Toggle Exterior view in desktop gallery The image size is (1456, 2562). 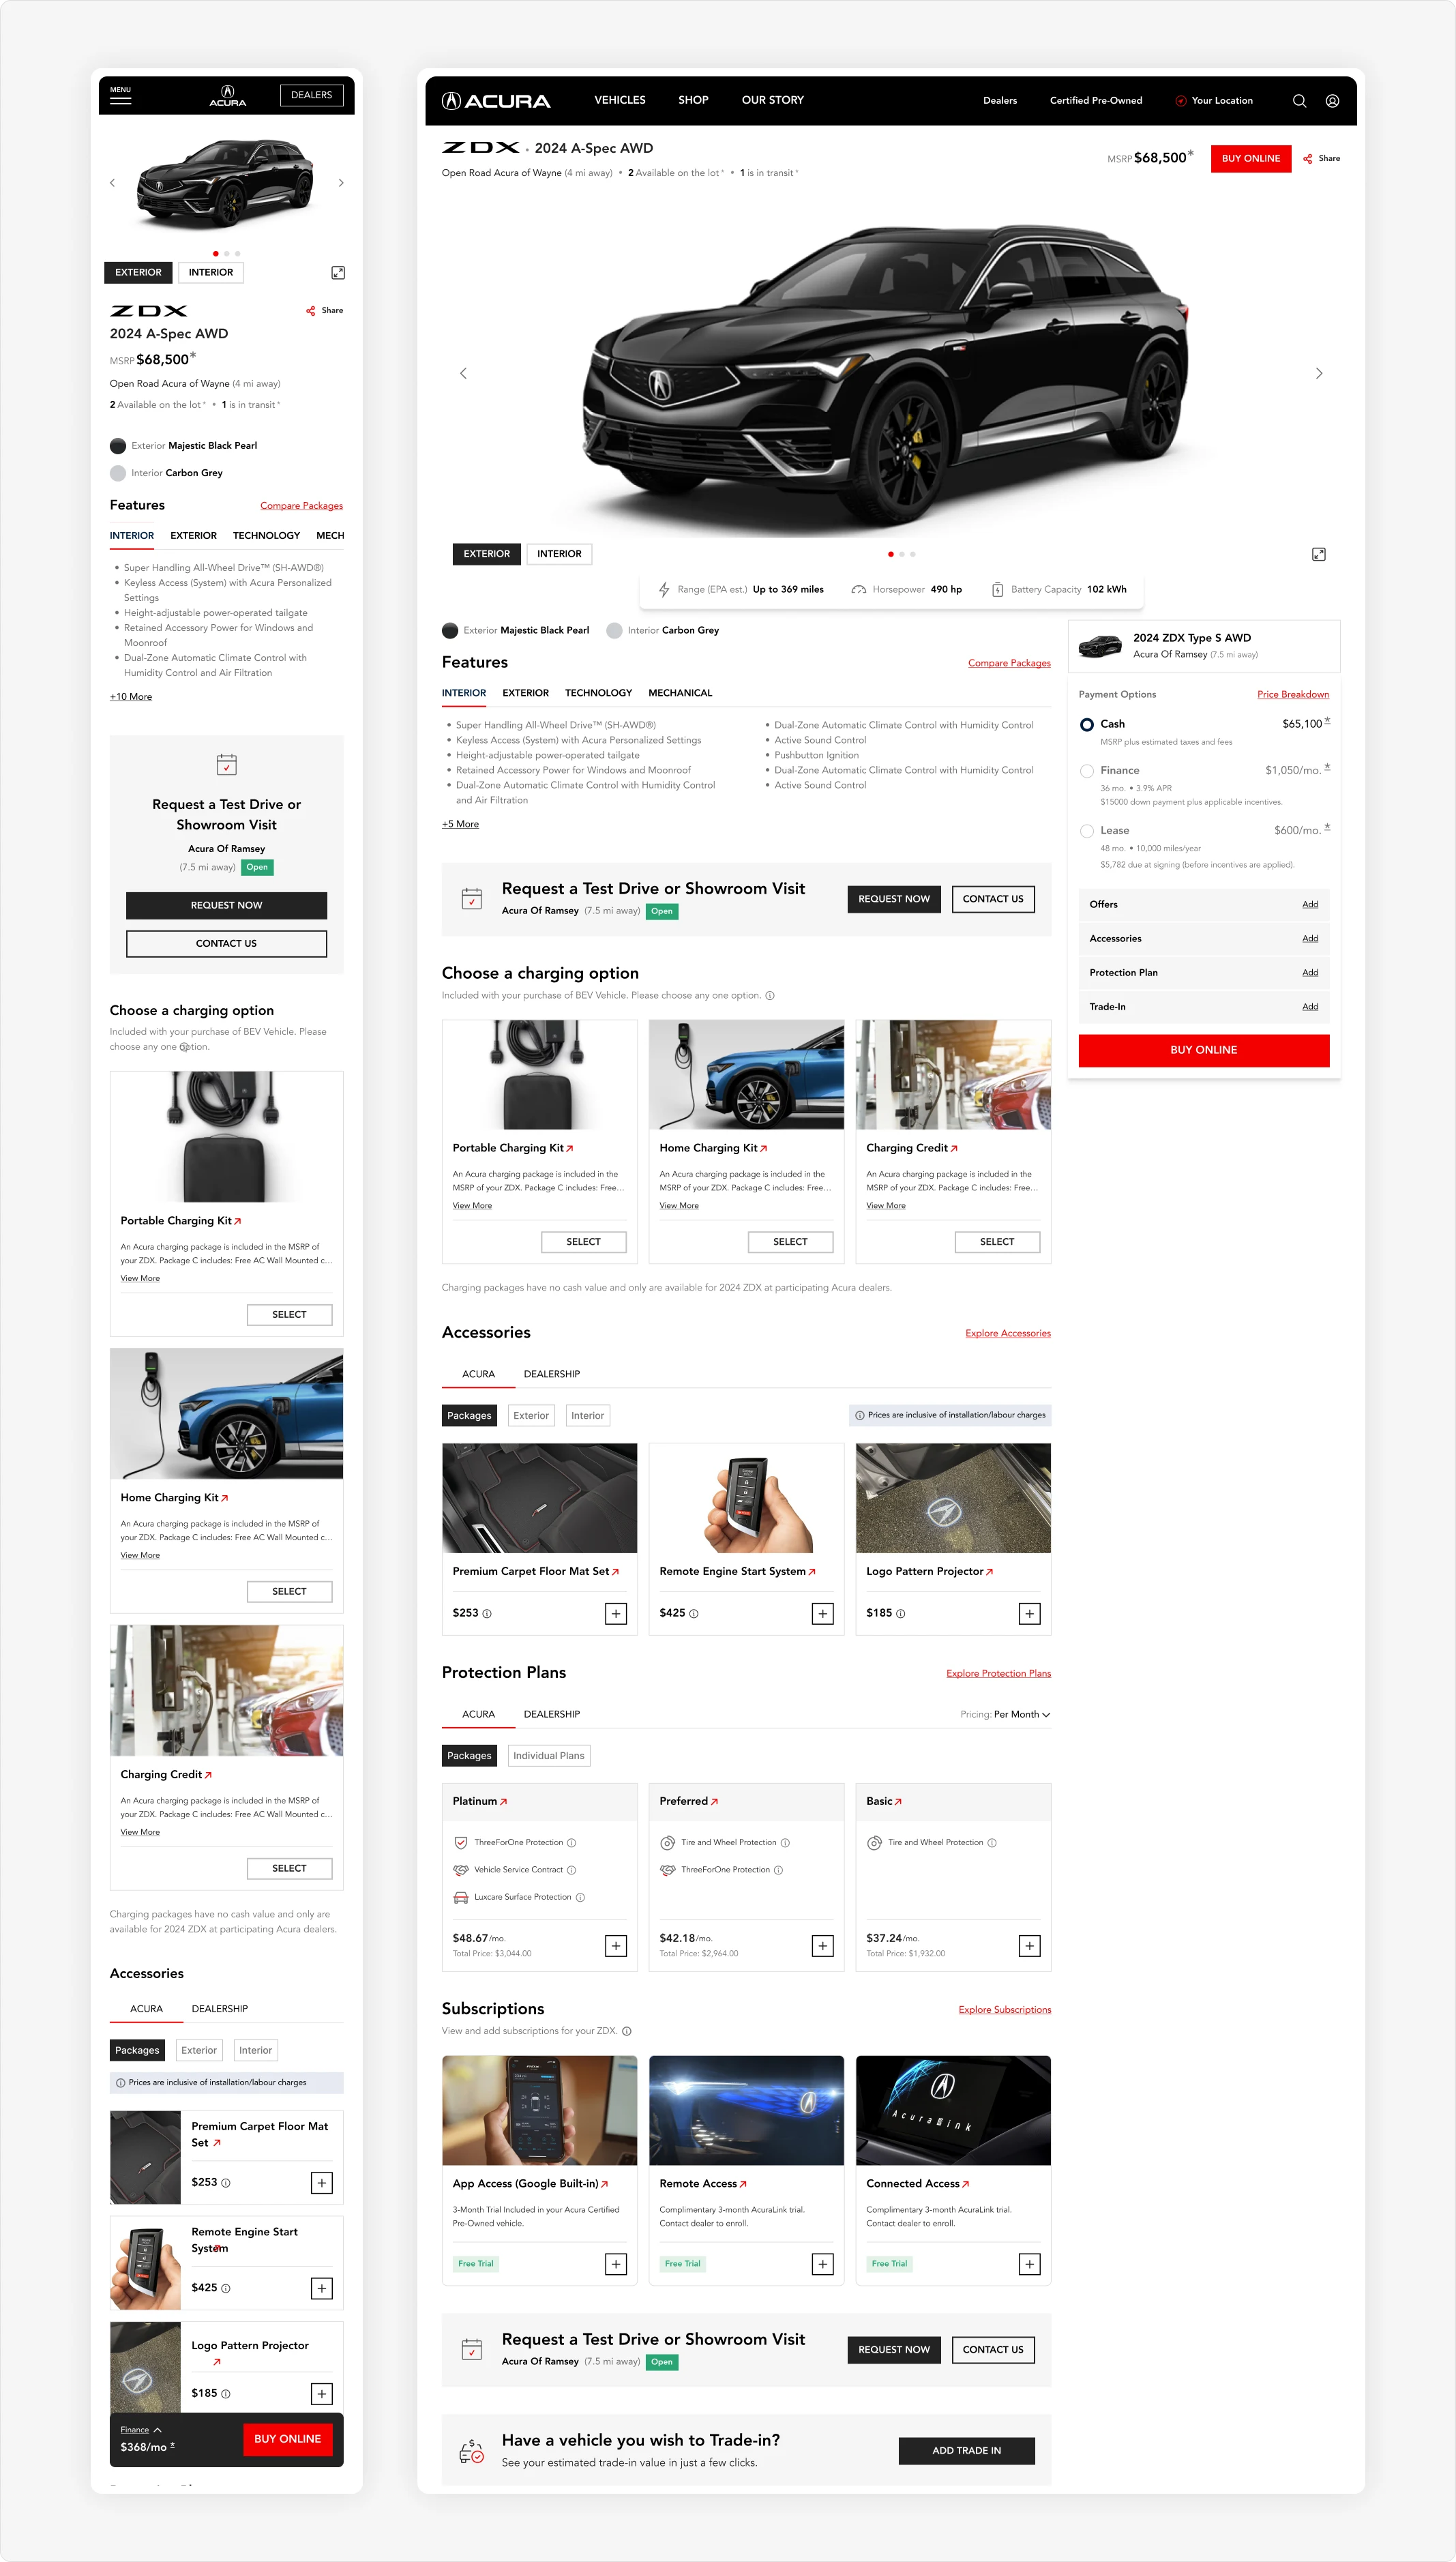click(x=487, y=554)
